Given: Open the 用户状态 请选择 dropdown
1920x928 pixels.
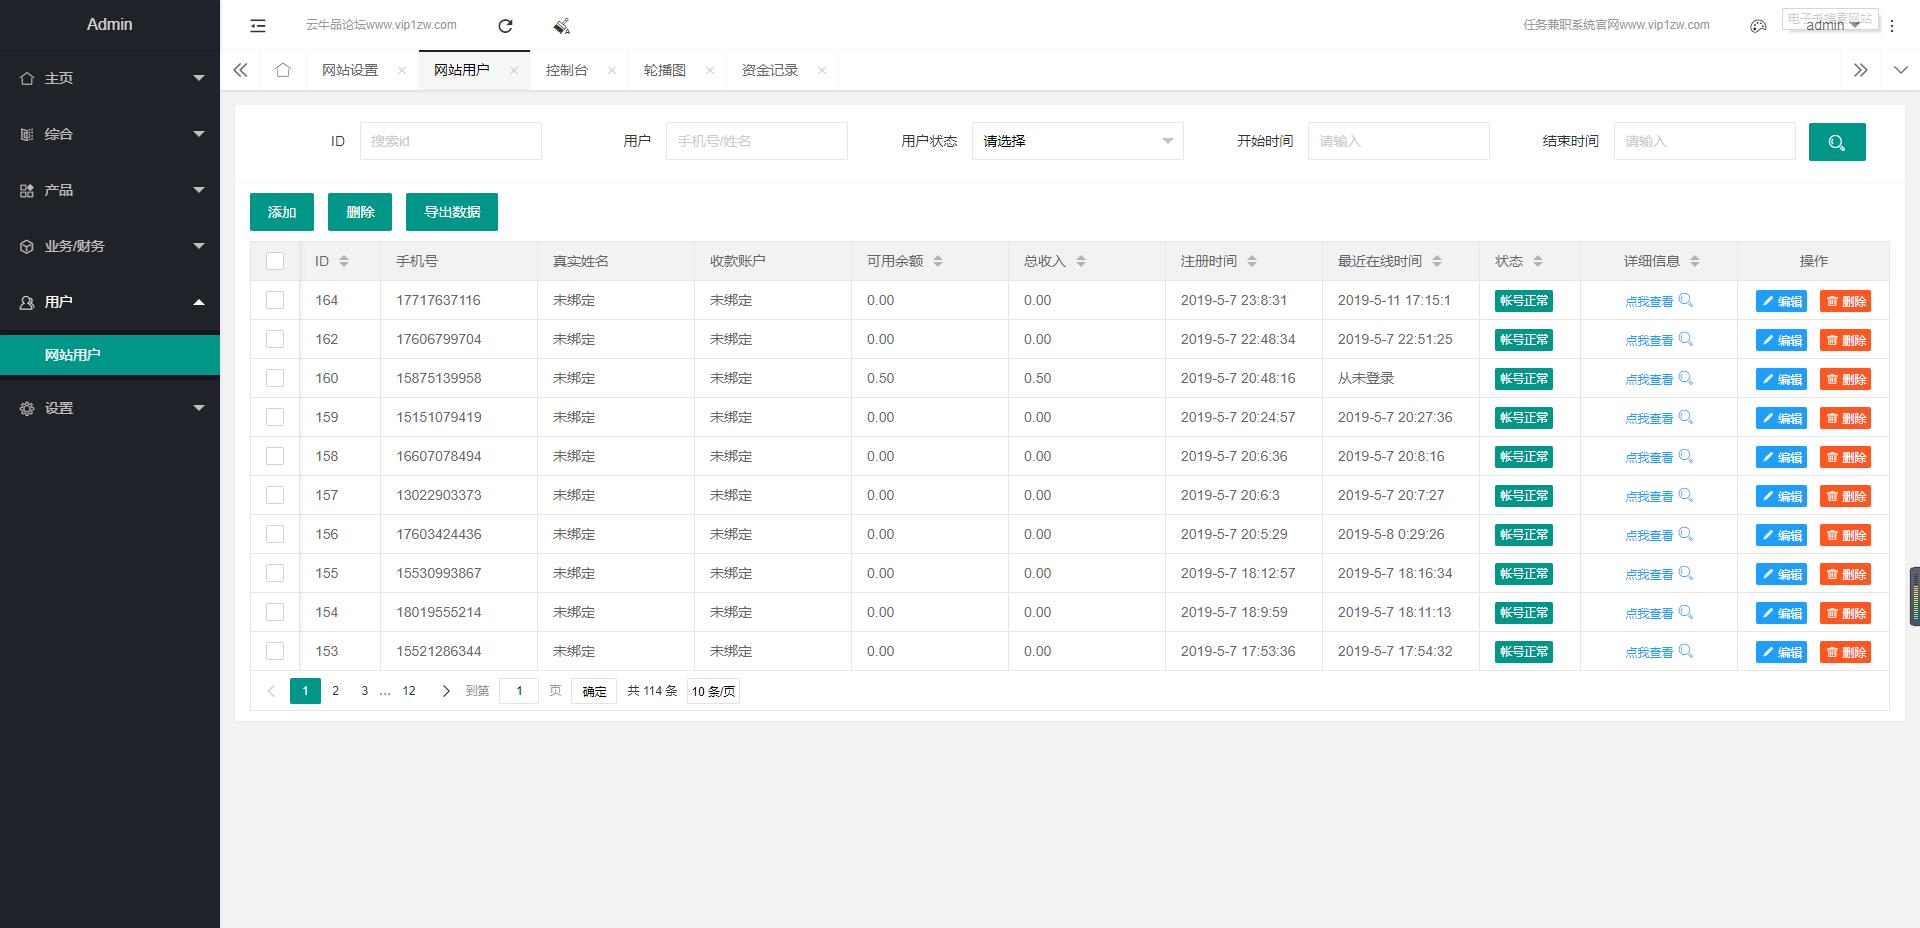Looking at the screenshot, I should point(1077,141).
